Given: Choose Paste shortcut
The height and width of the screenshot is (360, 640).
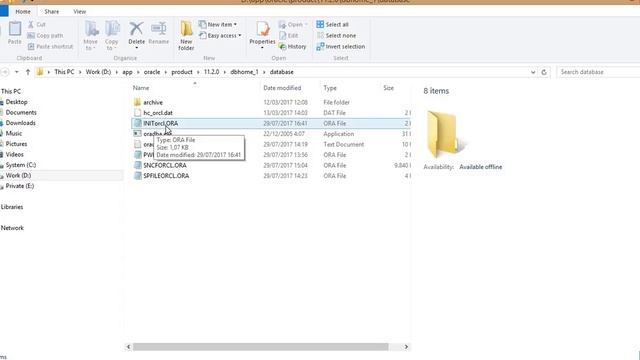Looking at the screenshot, I should [x=50, y=47].
